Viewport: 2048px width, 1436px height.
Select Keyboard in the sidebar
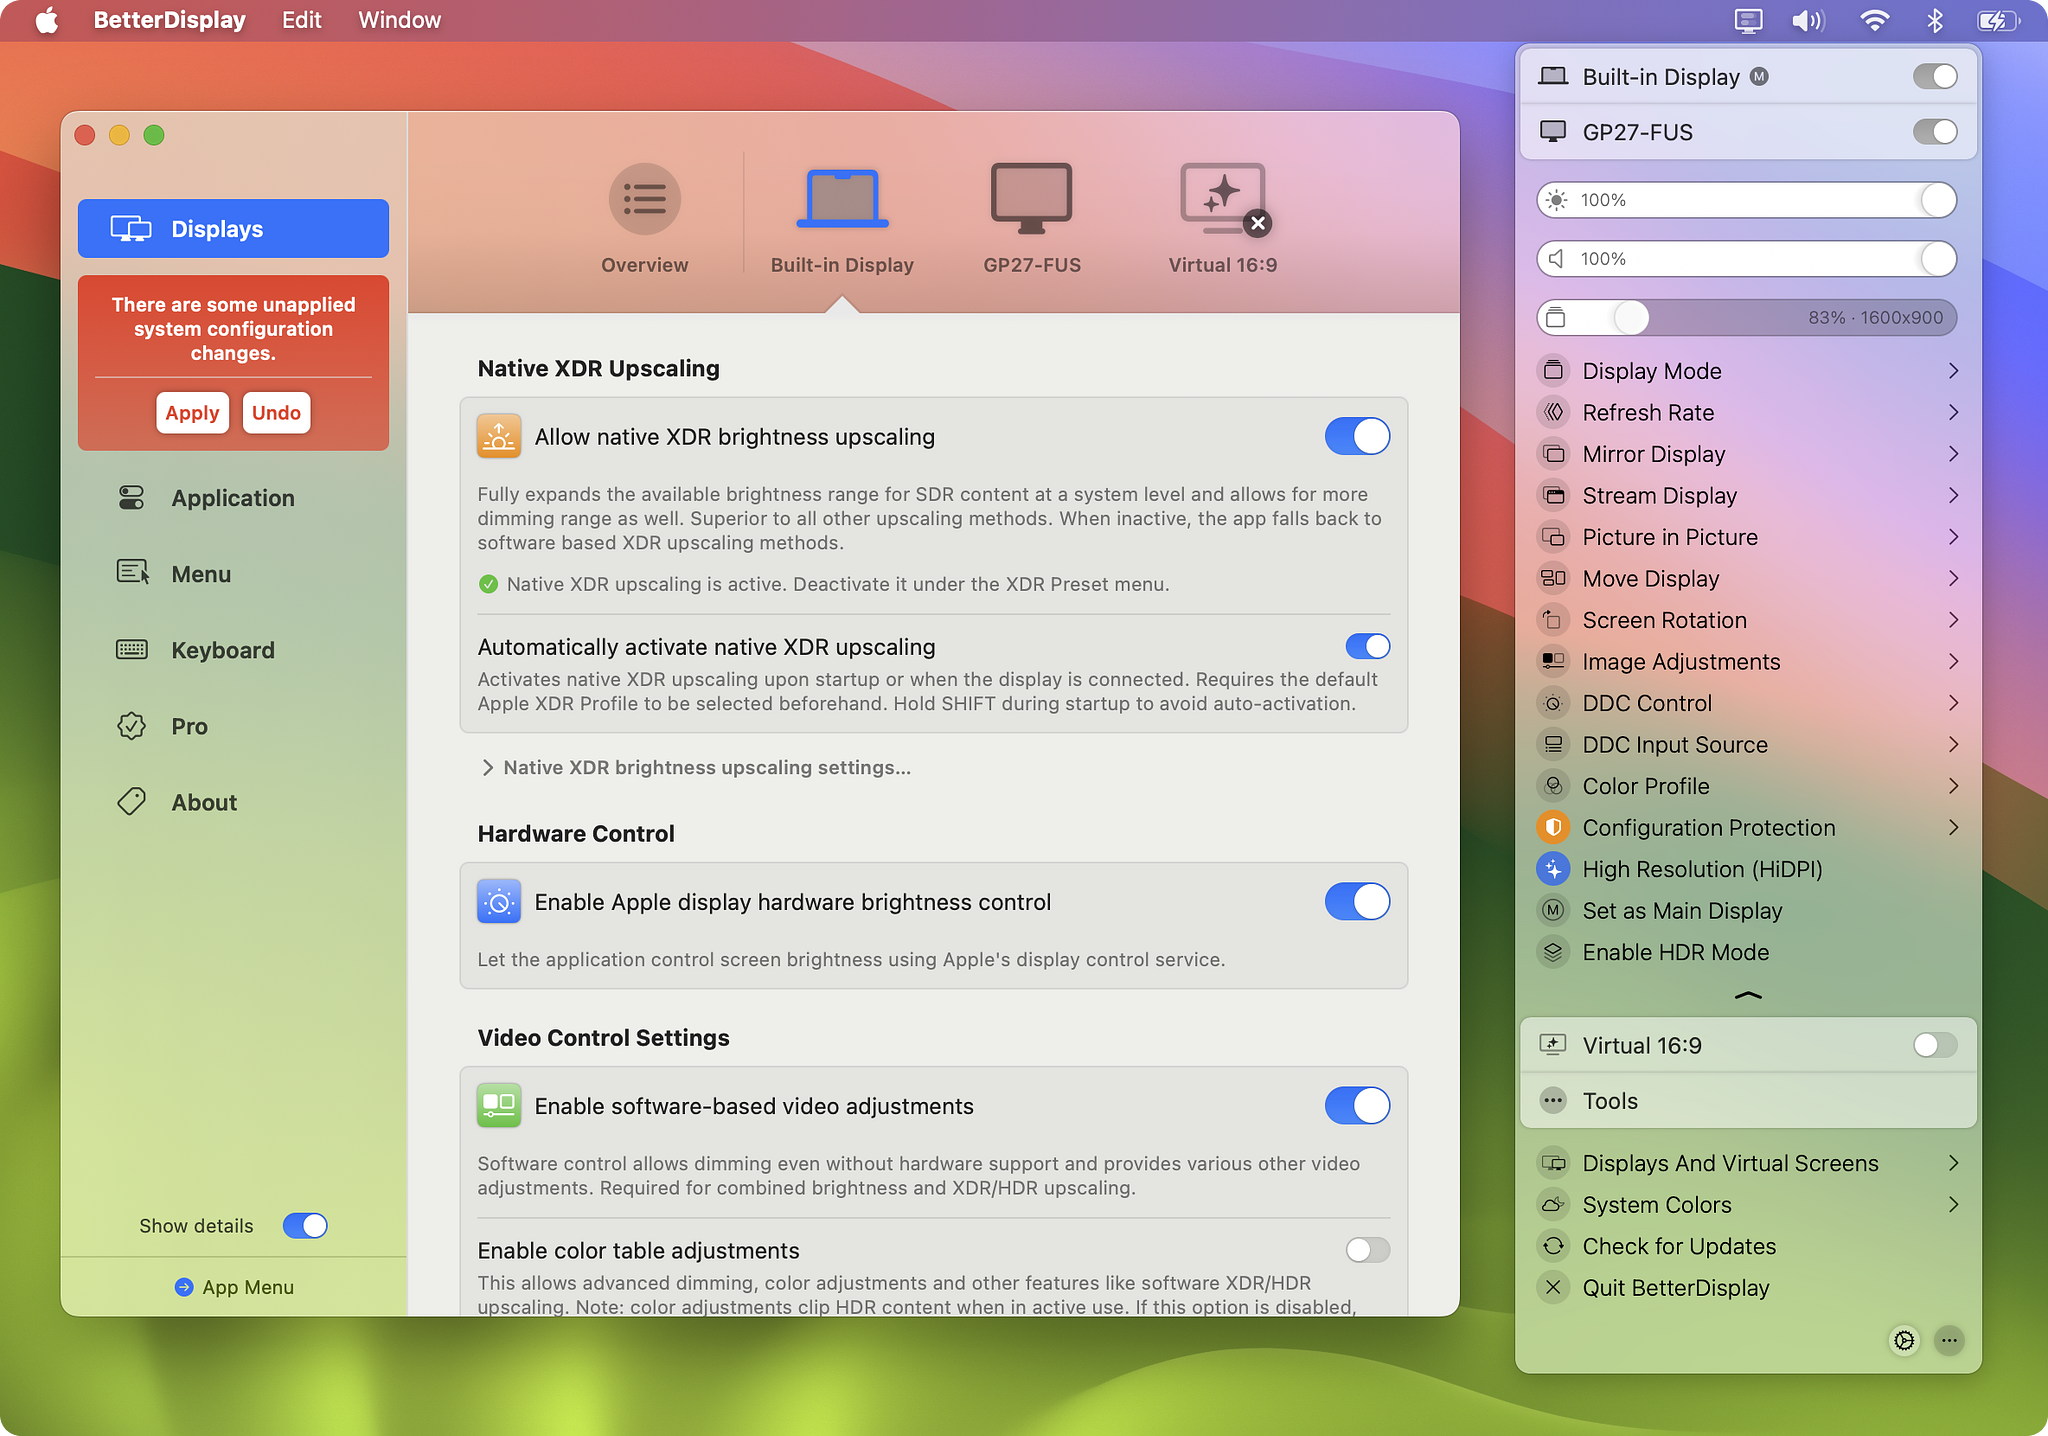tap(233, 650)
